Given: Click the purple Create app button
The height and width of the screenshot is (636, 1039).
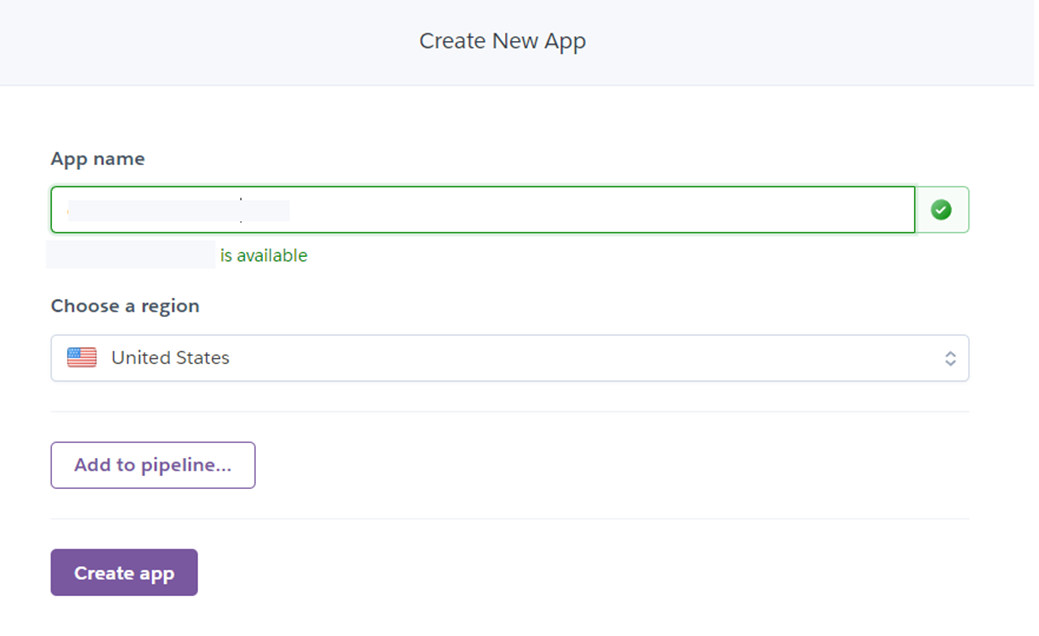Looking at the screenshot, I should [x=124, y=573].
